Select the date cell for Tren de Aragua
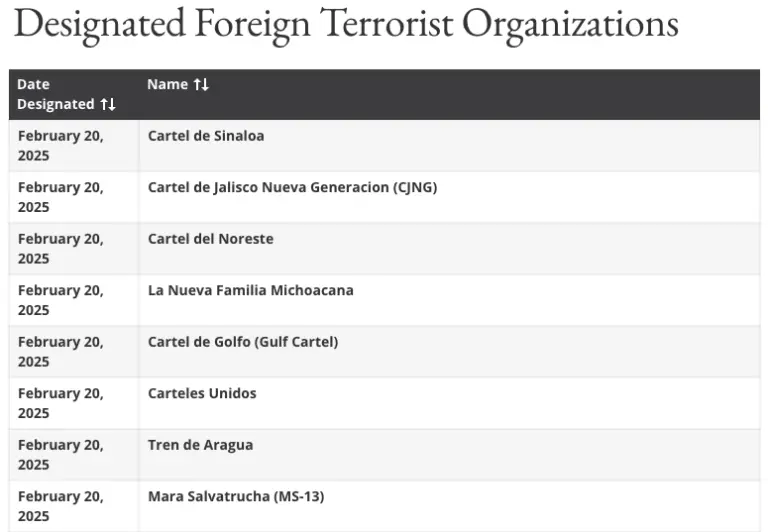The height and width of the screenshot is (532, 768). 61,455
